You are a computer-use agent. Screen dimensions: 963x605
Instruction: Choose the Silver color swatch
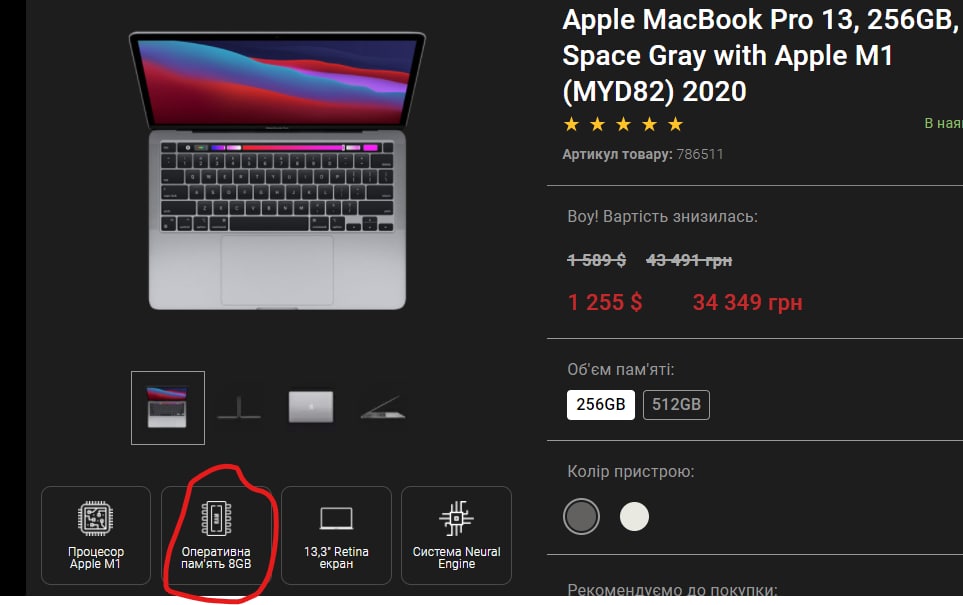tap(634, 517)
